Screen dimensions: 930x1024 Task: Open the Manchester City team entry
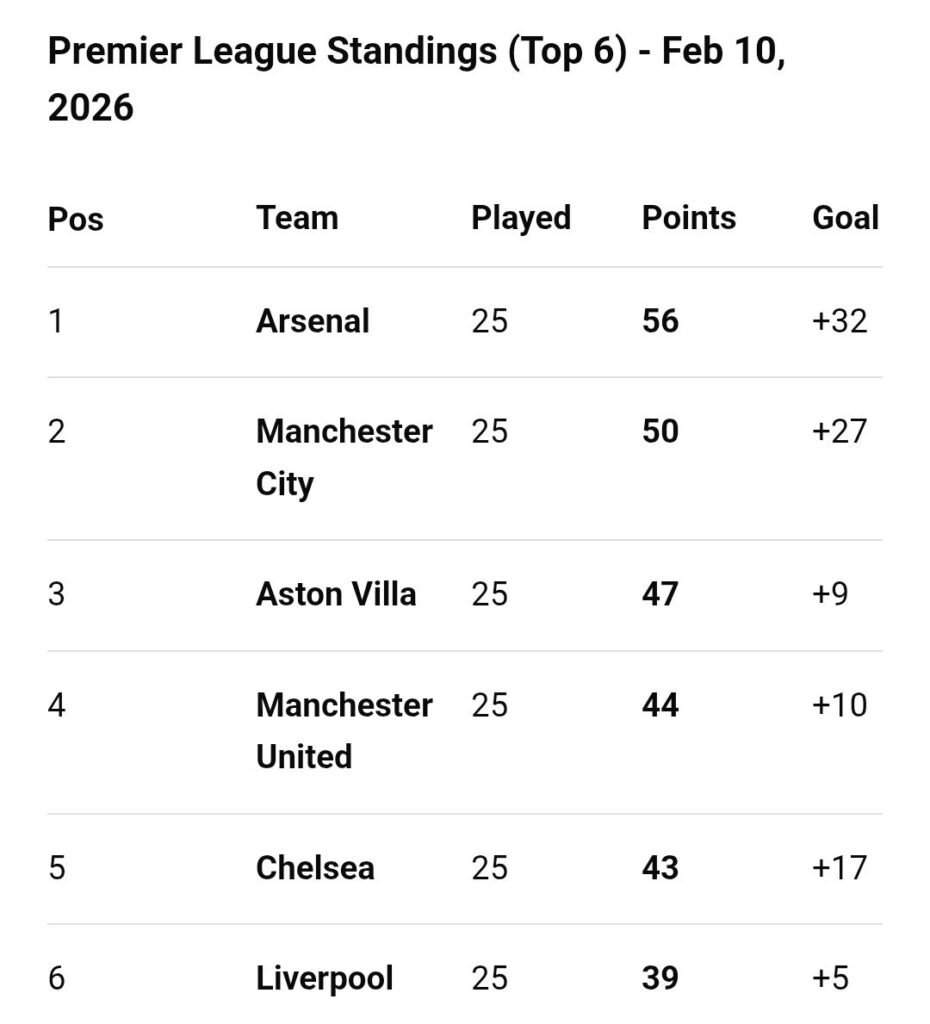click(x=343, y=457)
